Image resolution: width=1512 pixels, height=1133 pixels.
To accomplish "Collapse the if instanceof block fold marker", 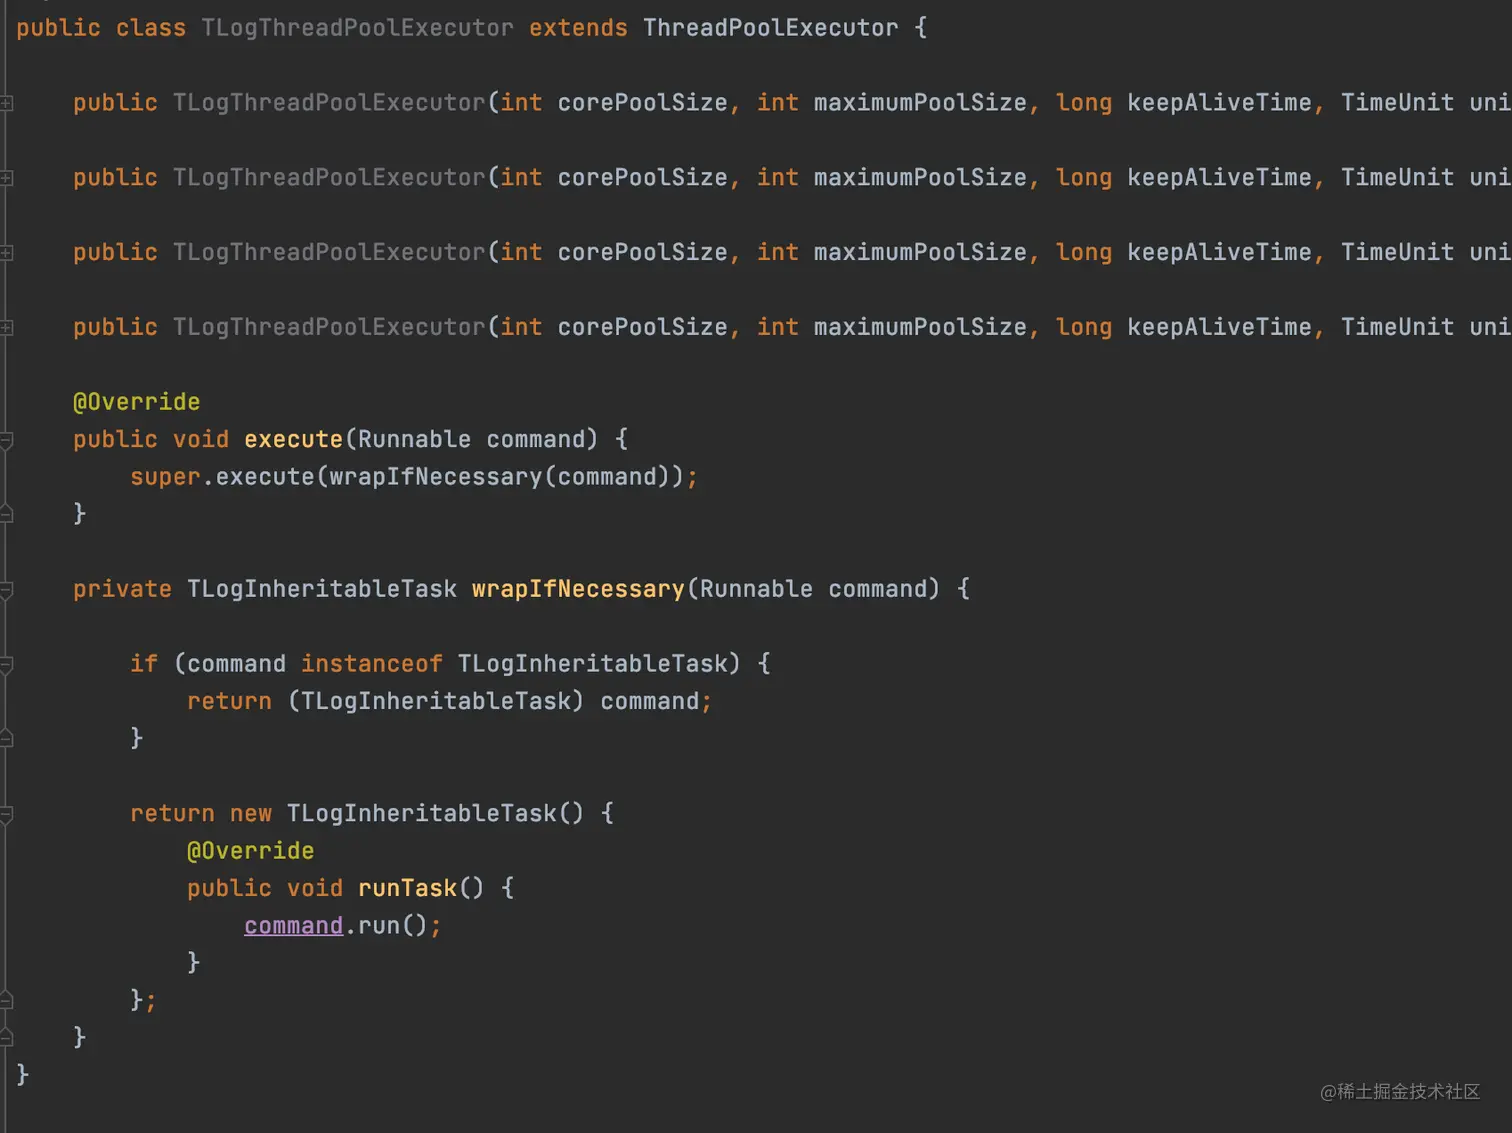I will pos(6,665).
